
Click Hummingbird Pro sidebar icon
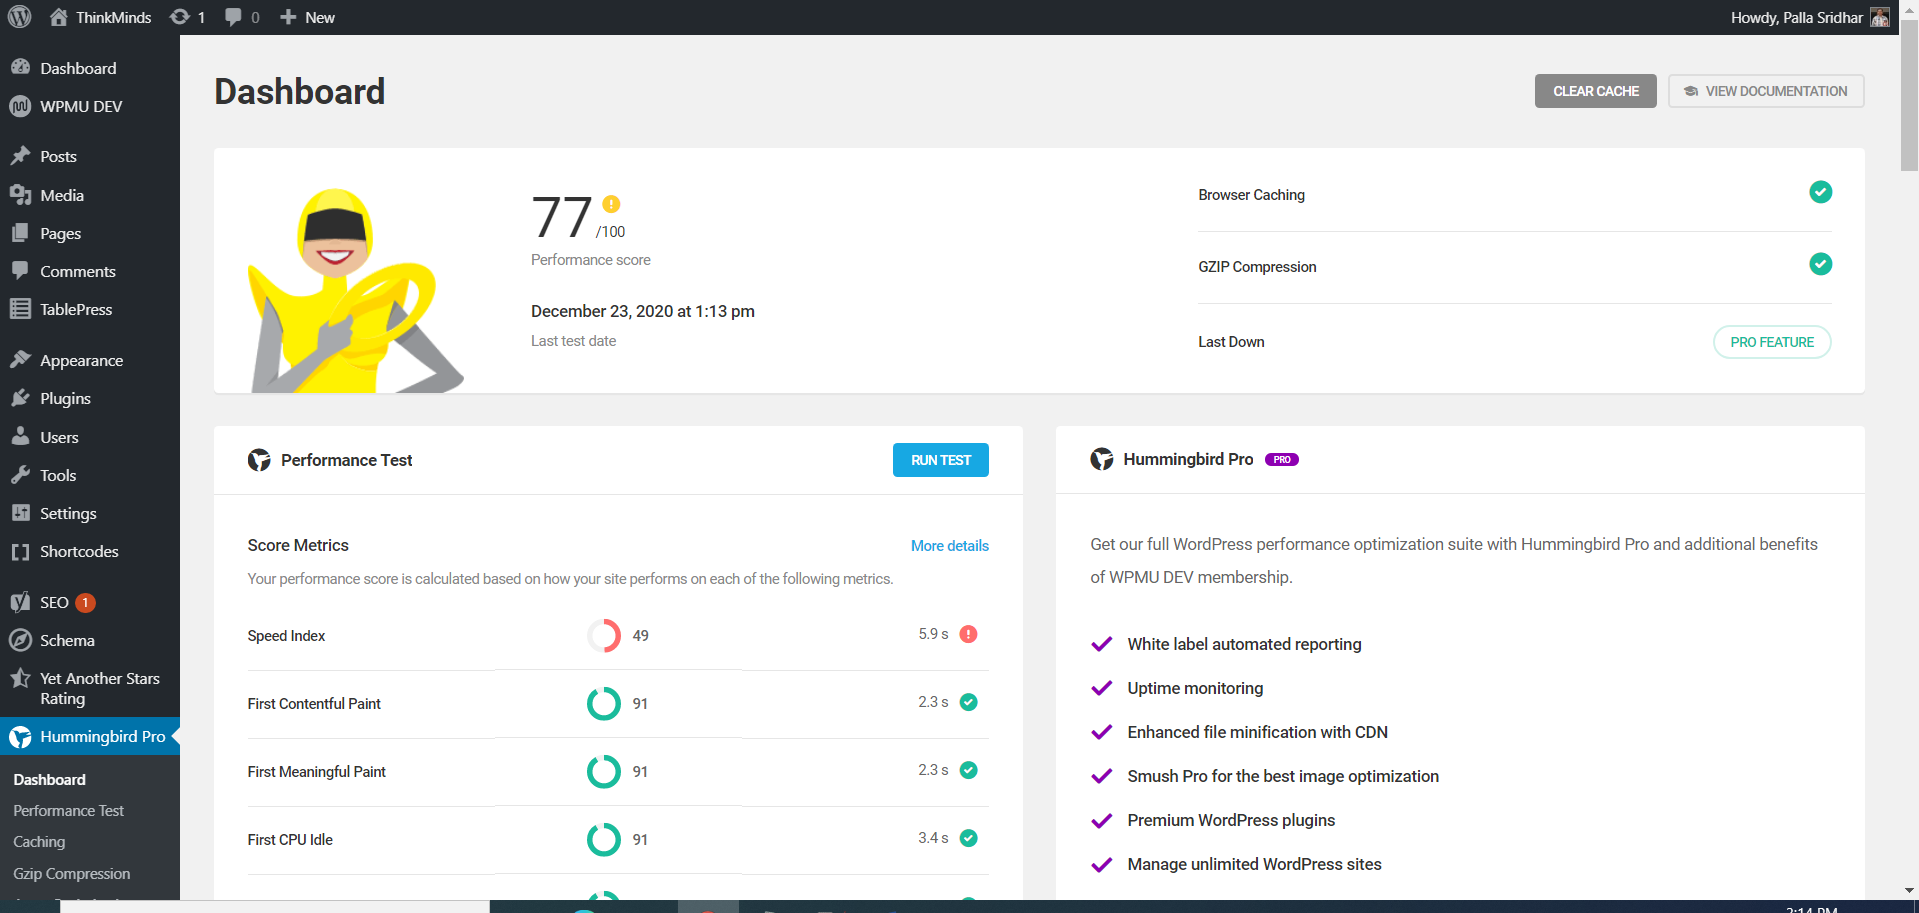pos(20,737)
